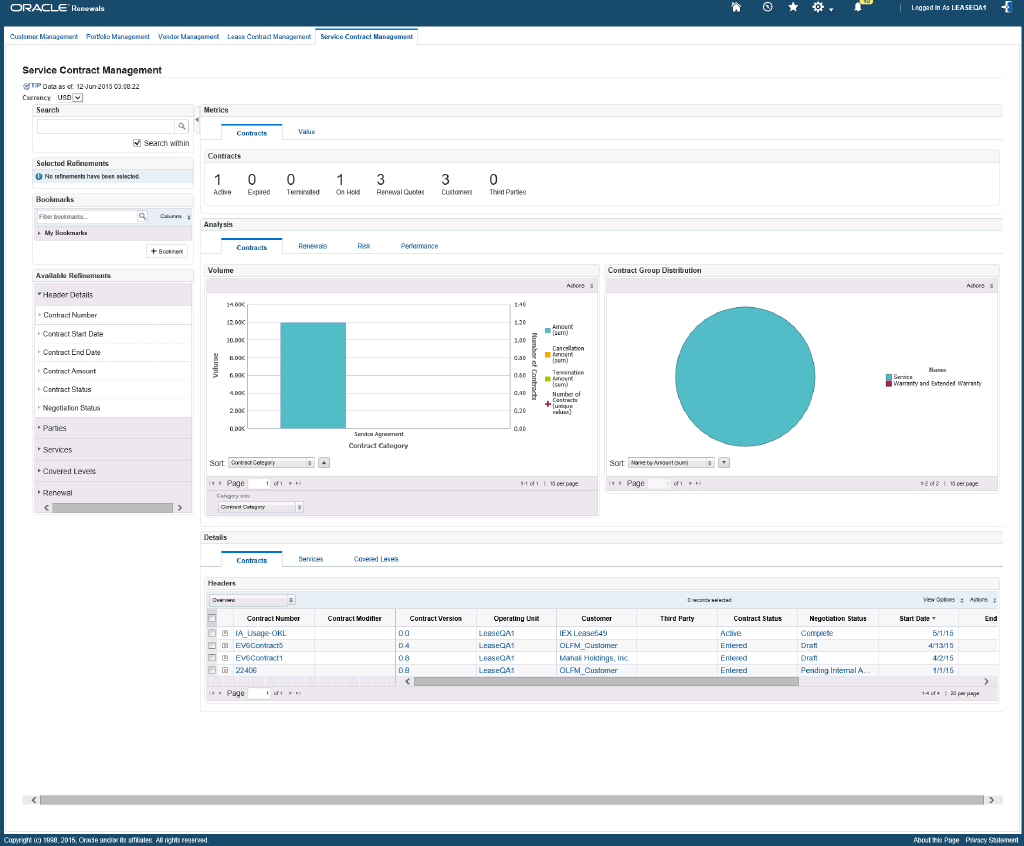Open the Overview view dropdown

tap(252, 600)
